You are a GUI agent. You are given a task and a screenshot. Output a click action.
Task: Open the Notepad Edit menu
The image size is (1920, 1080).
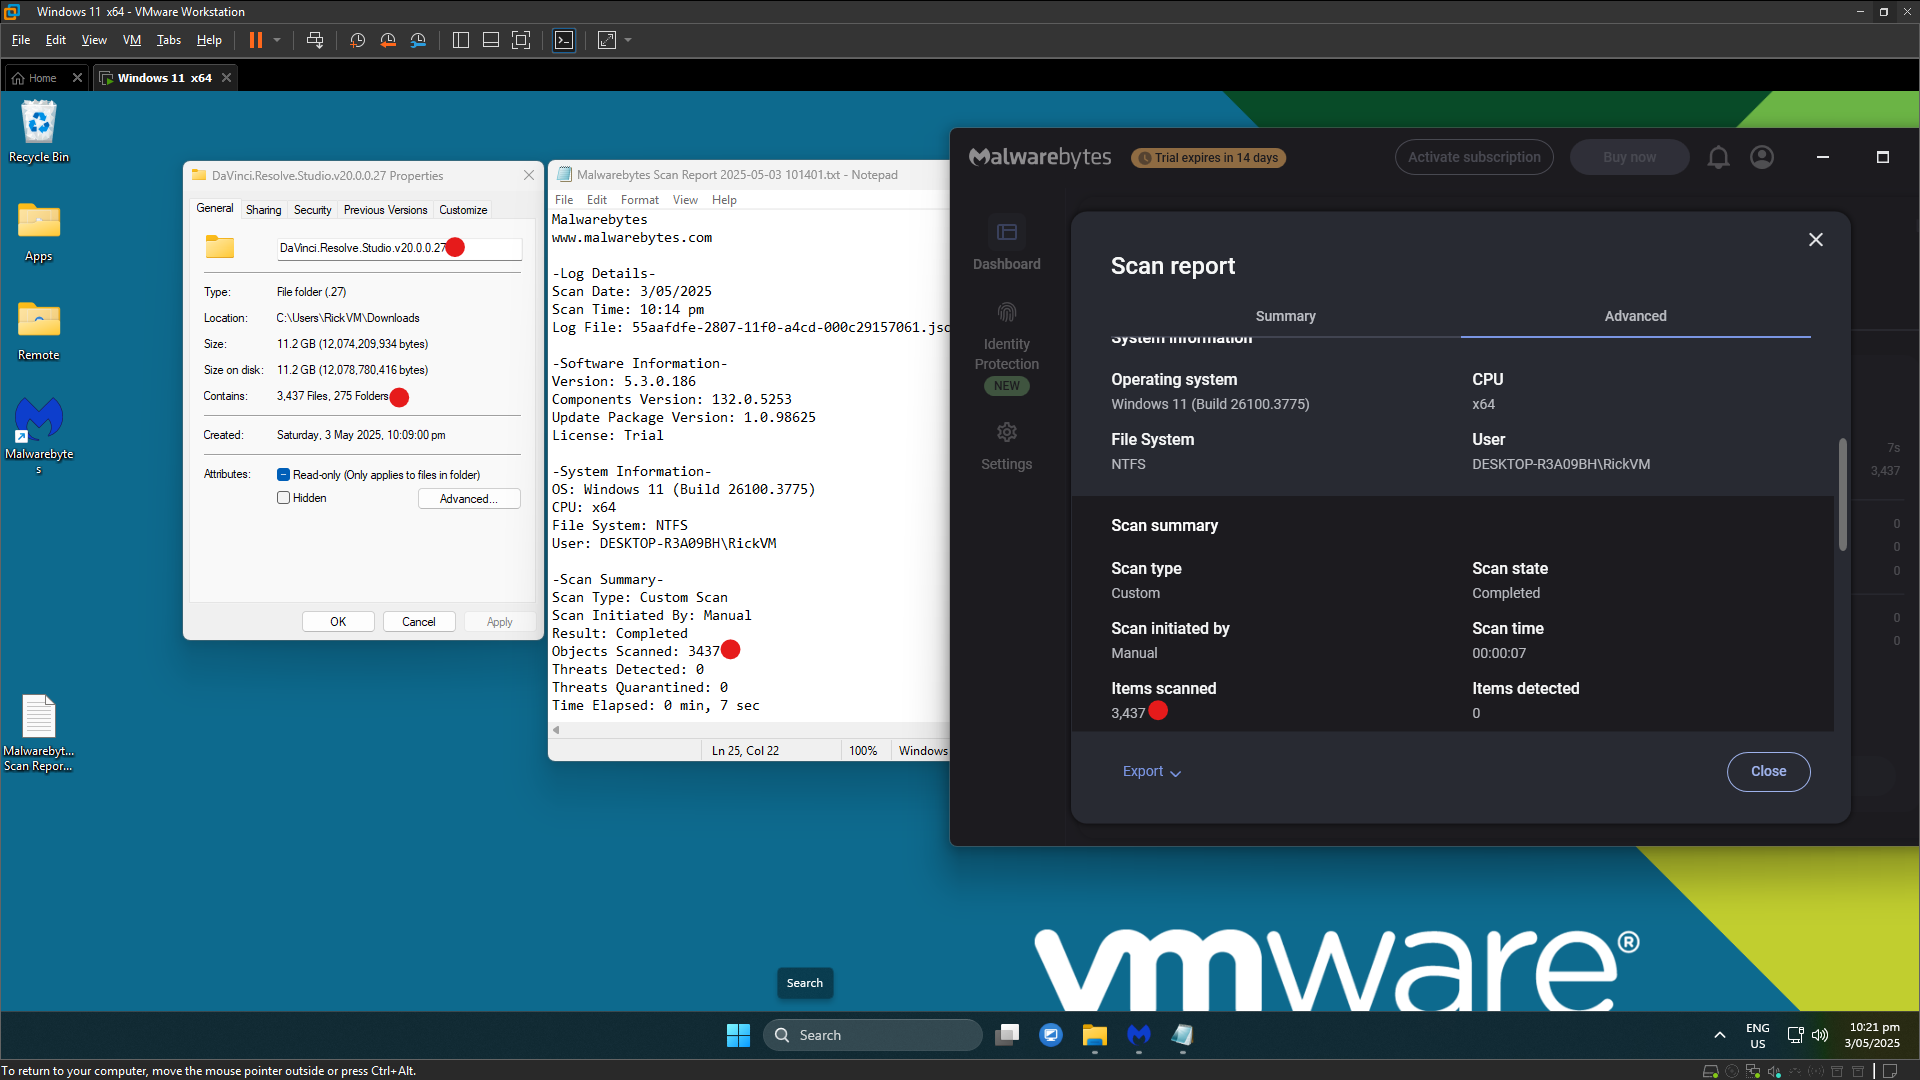597,200
